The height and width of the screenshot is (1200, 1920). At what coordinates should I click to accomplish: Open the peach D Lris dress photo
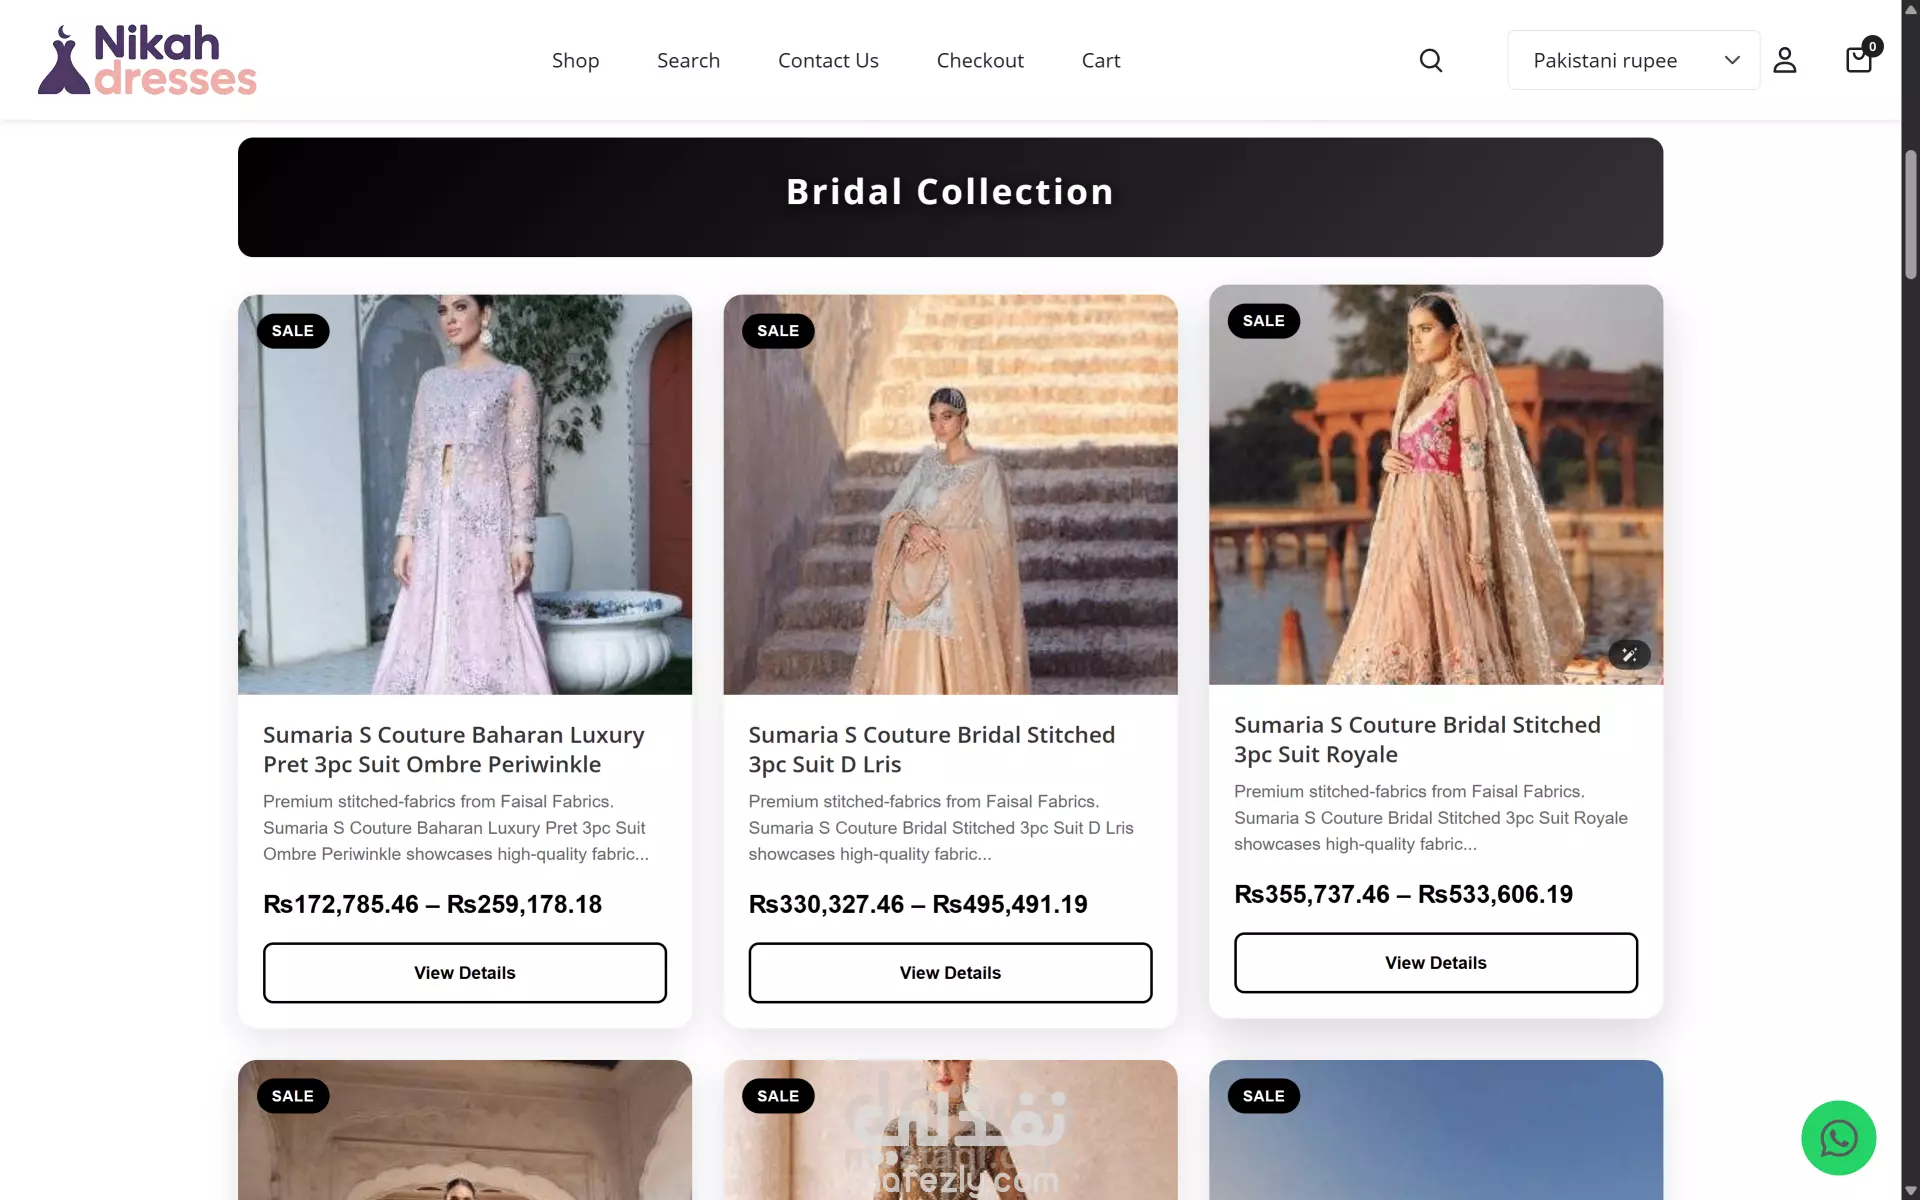[x=950, y=494]
